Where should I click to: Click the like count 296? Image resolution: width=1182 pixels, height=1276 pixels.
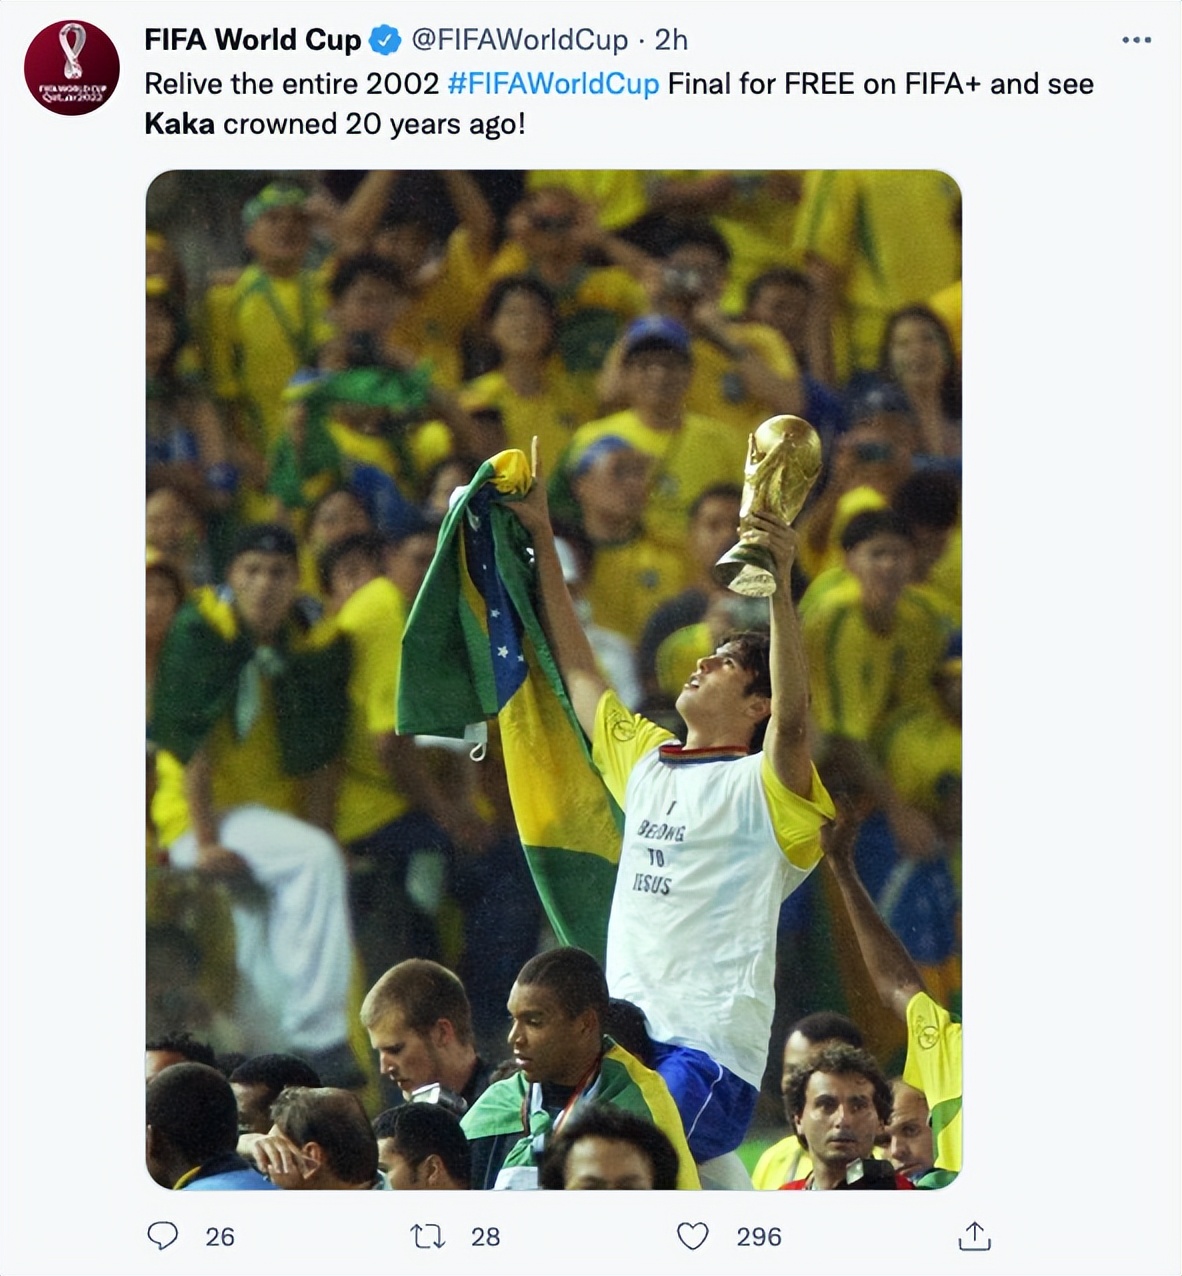tap(758, 1237)
